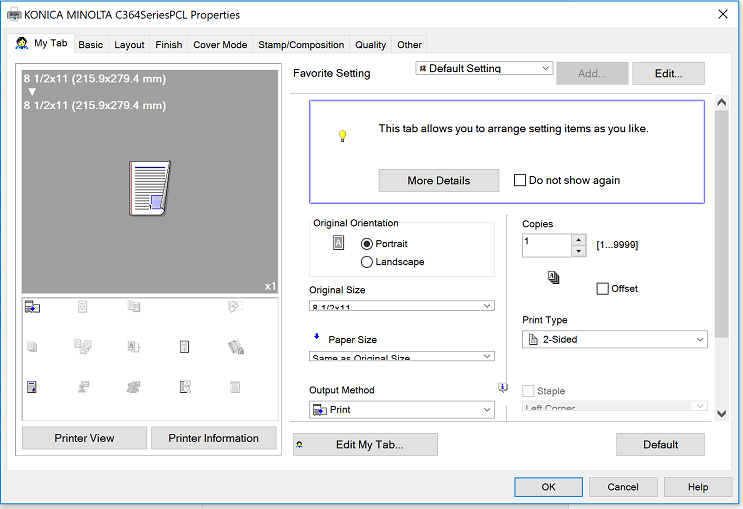The image size is (743, 509).
Task: Open the Layout tab
Action: 129,45
